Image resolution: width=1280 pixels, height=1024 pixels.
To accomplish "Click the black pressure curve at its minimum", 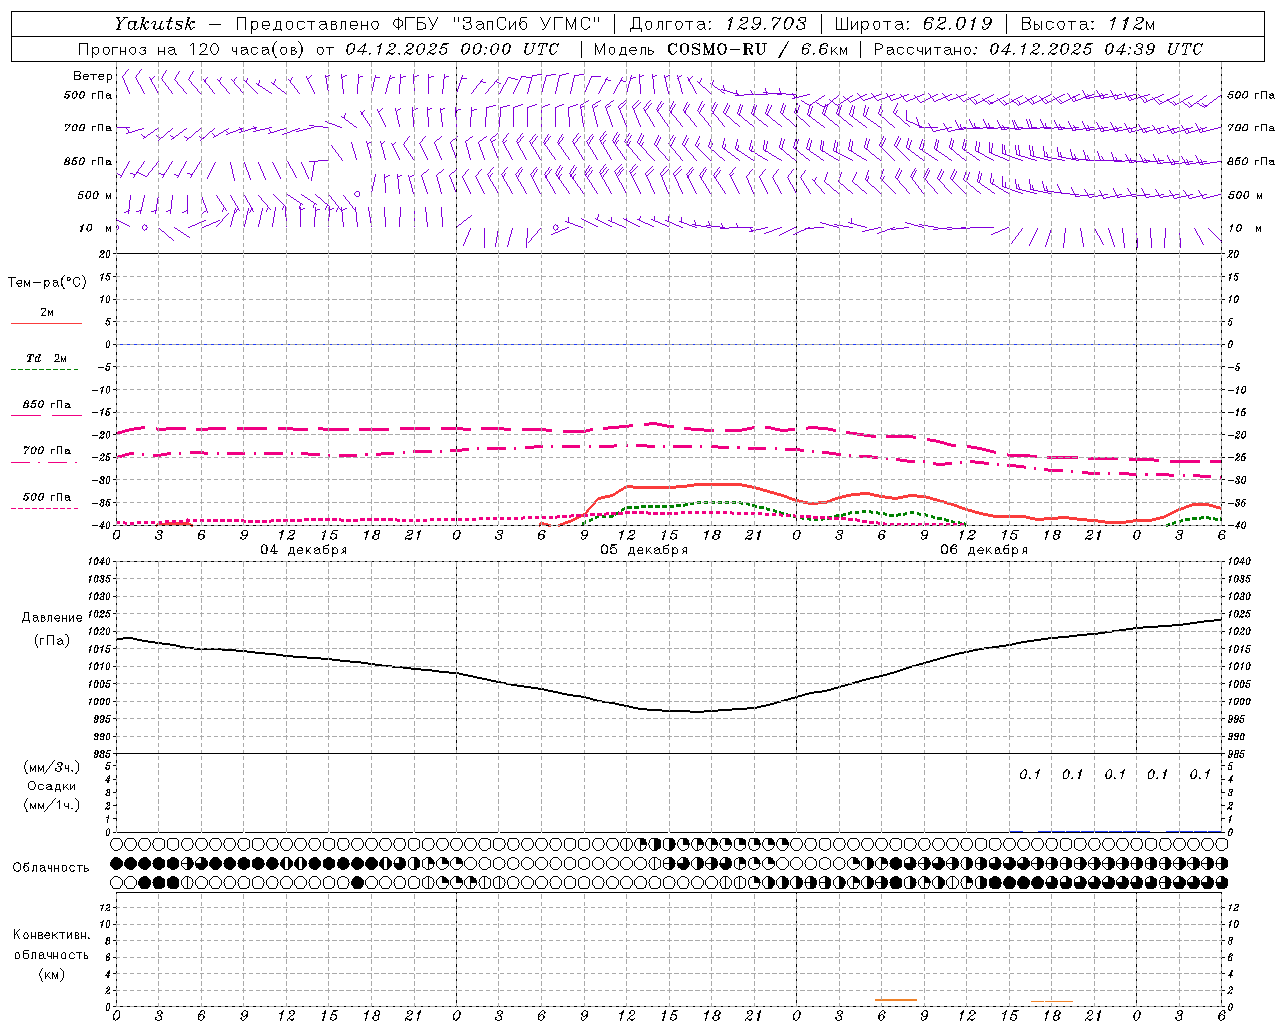I will pos(697,712).
